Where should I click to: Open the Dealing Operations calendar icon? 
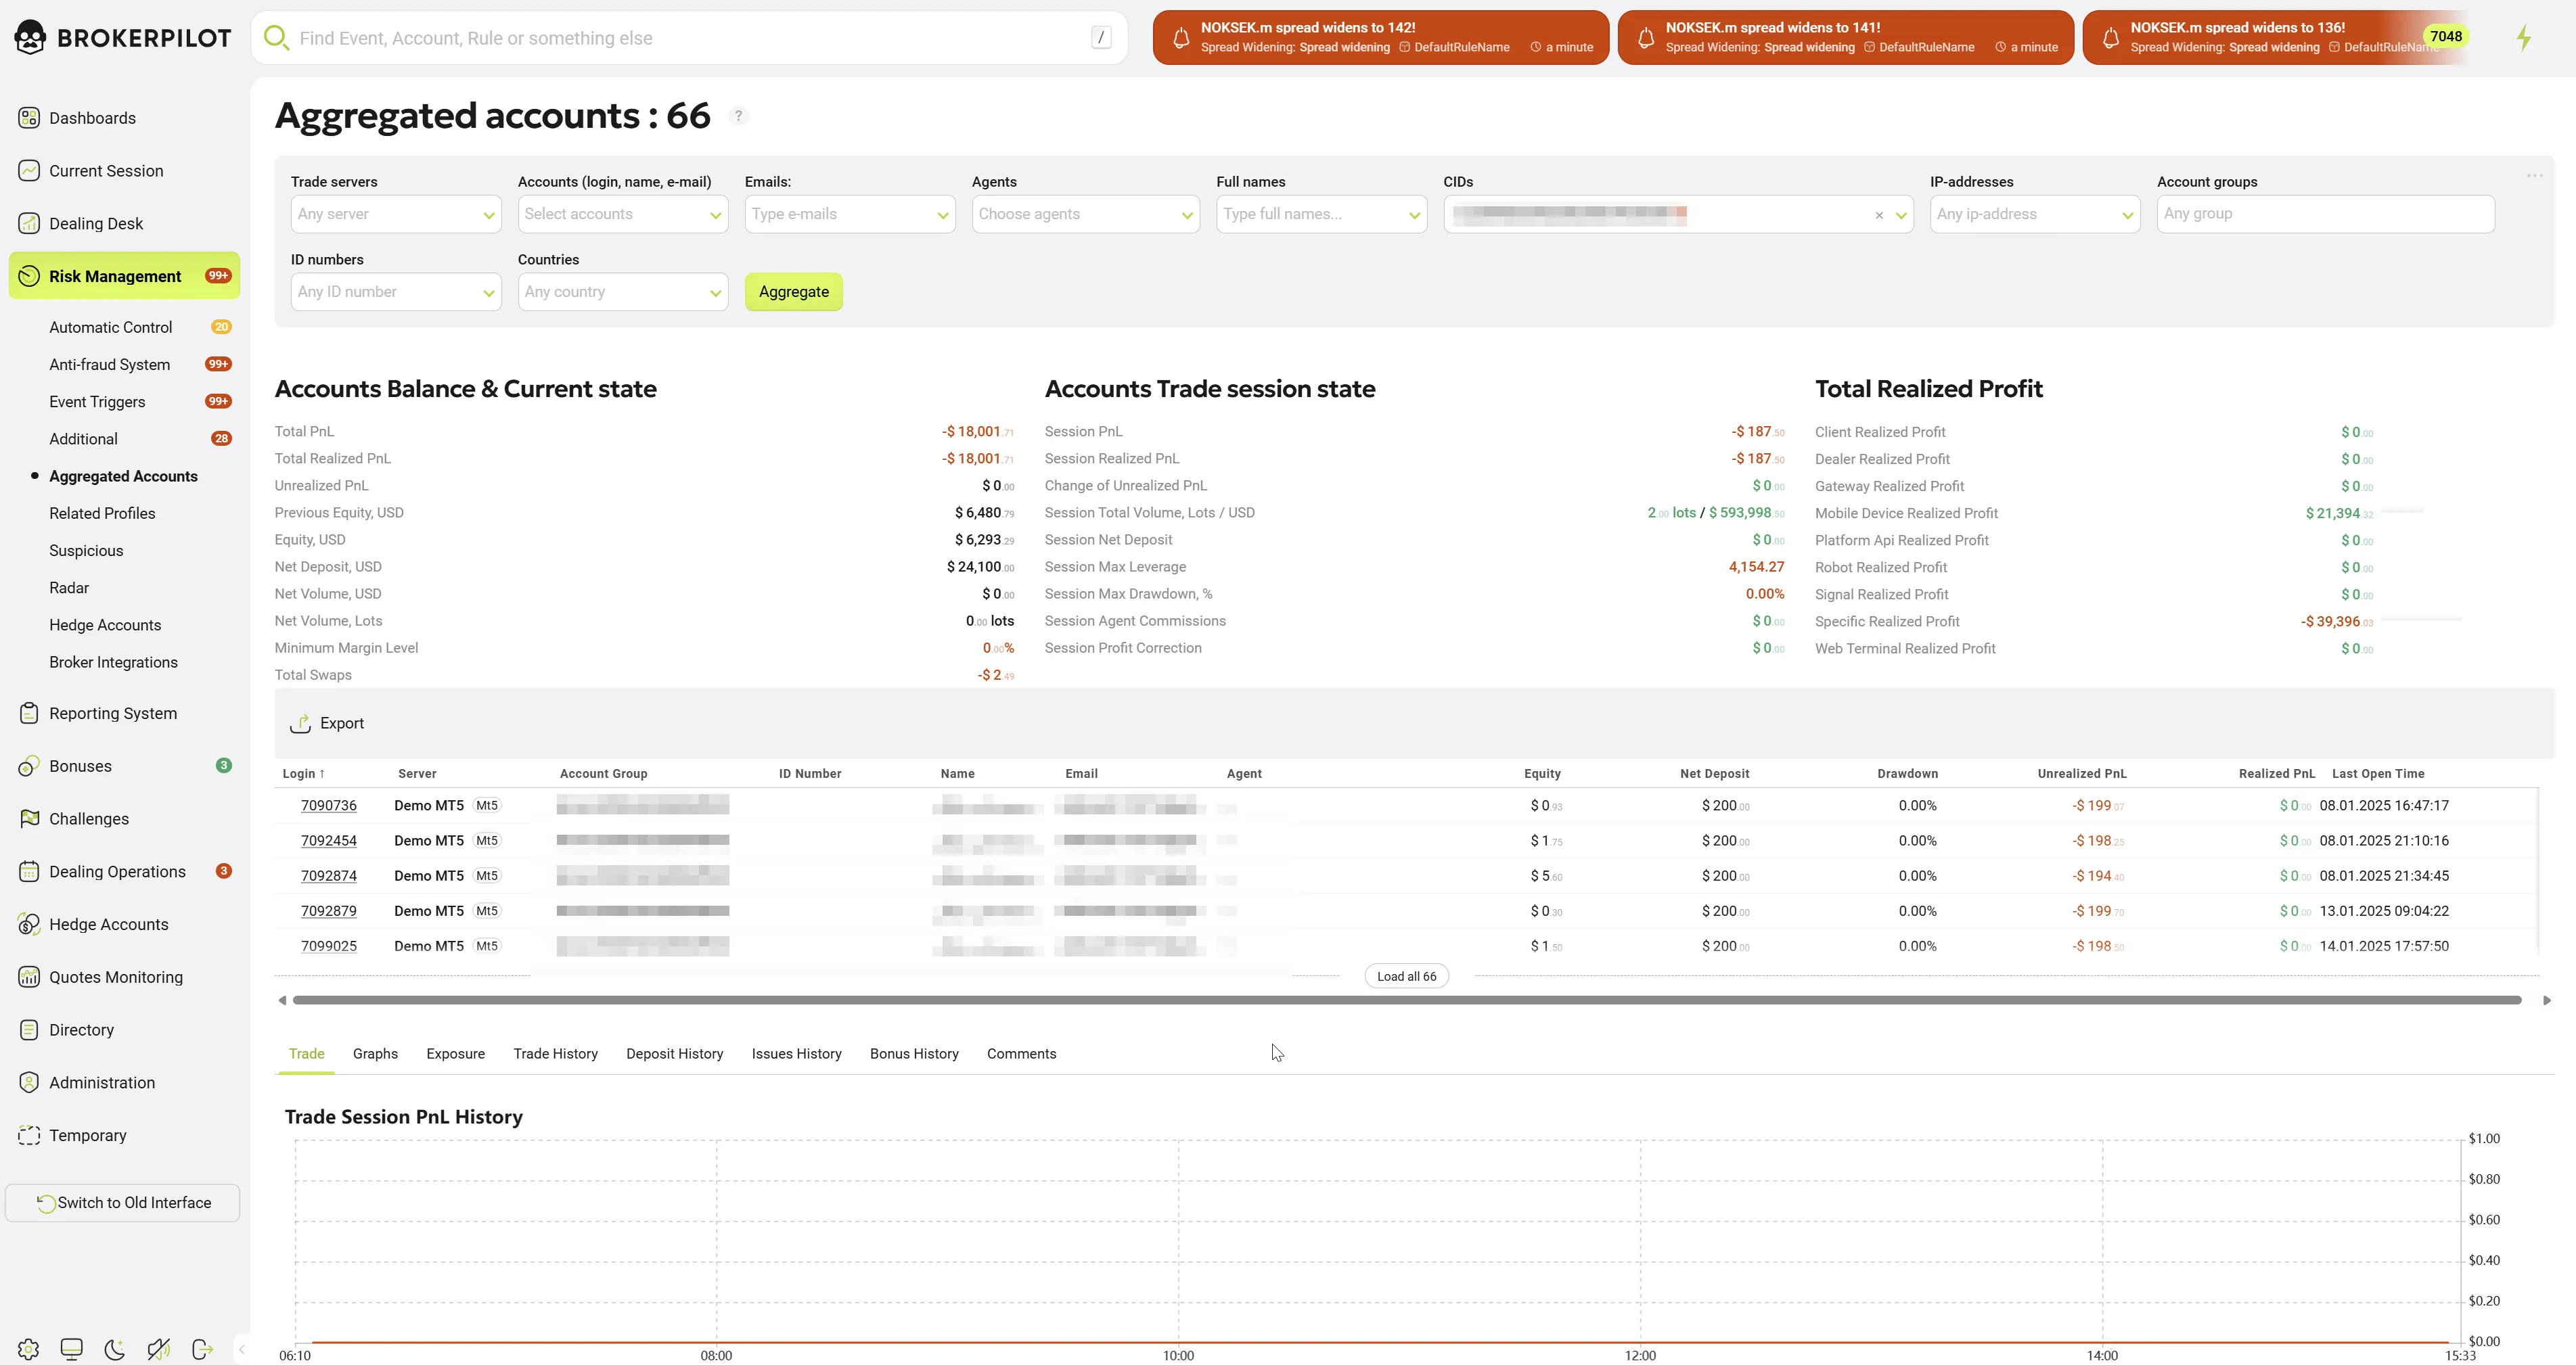[x=29, y=872]
